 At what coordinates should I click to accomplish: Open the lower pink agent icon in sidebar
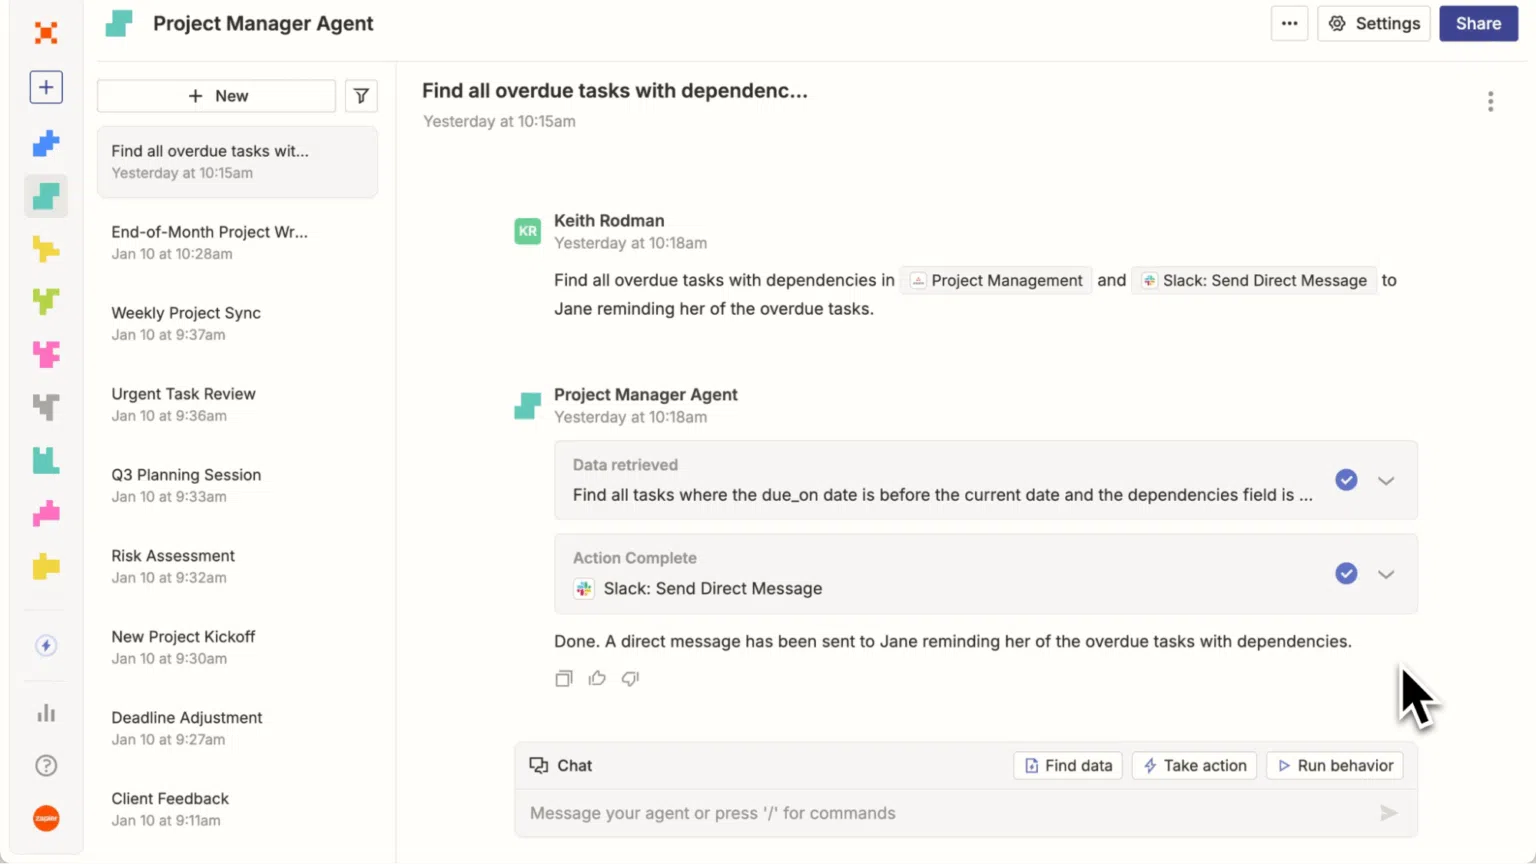pyautogui.click(x=46, y=513)
